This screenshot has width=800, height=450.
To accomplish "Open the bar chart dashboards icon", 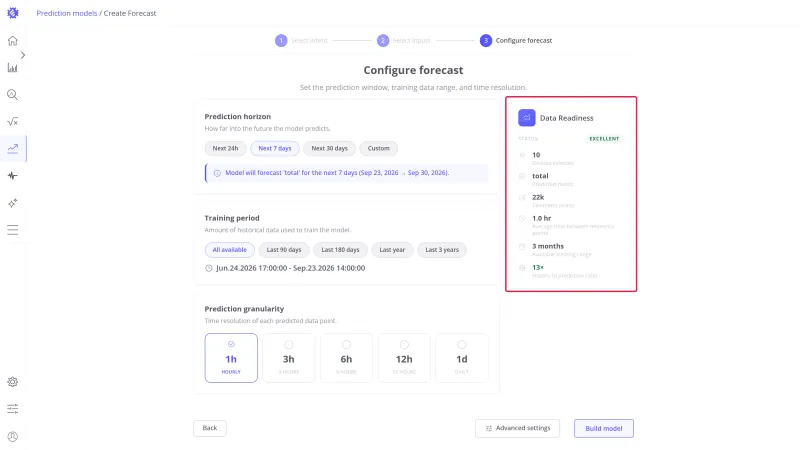I will [x=13, y=68].
